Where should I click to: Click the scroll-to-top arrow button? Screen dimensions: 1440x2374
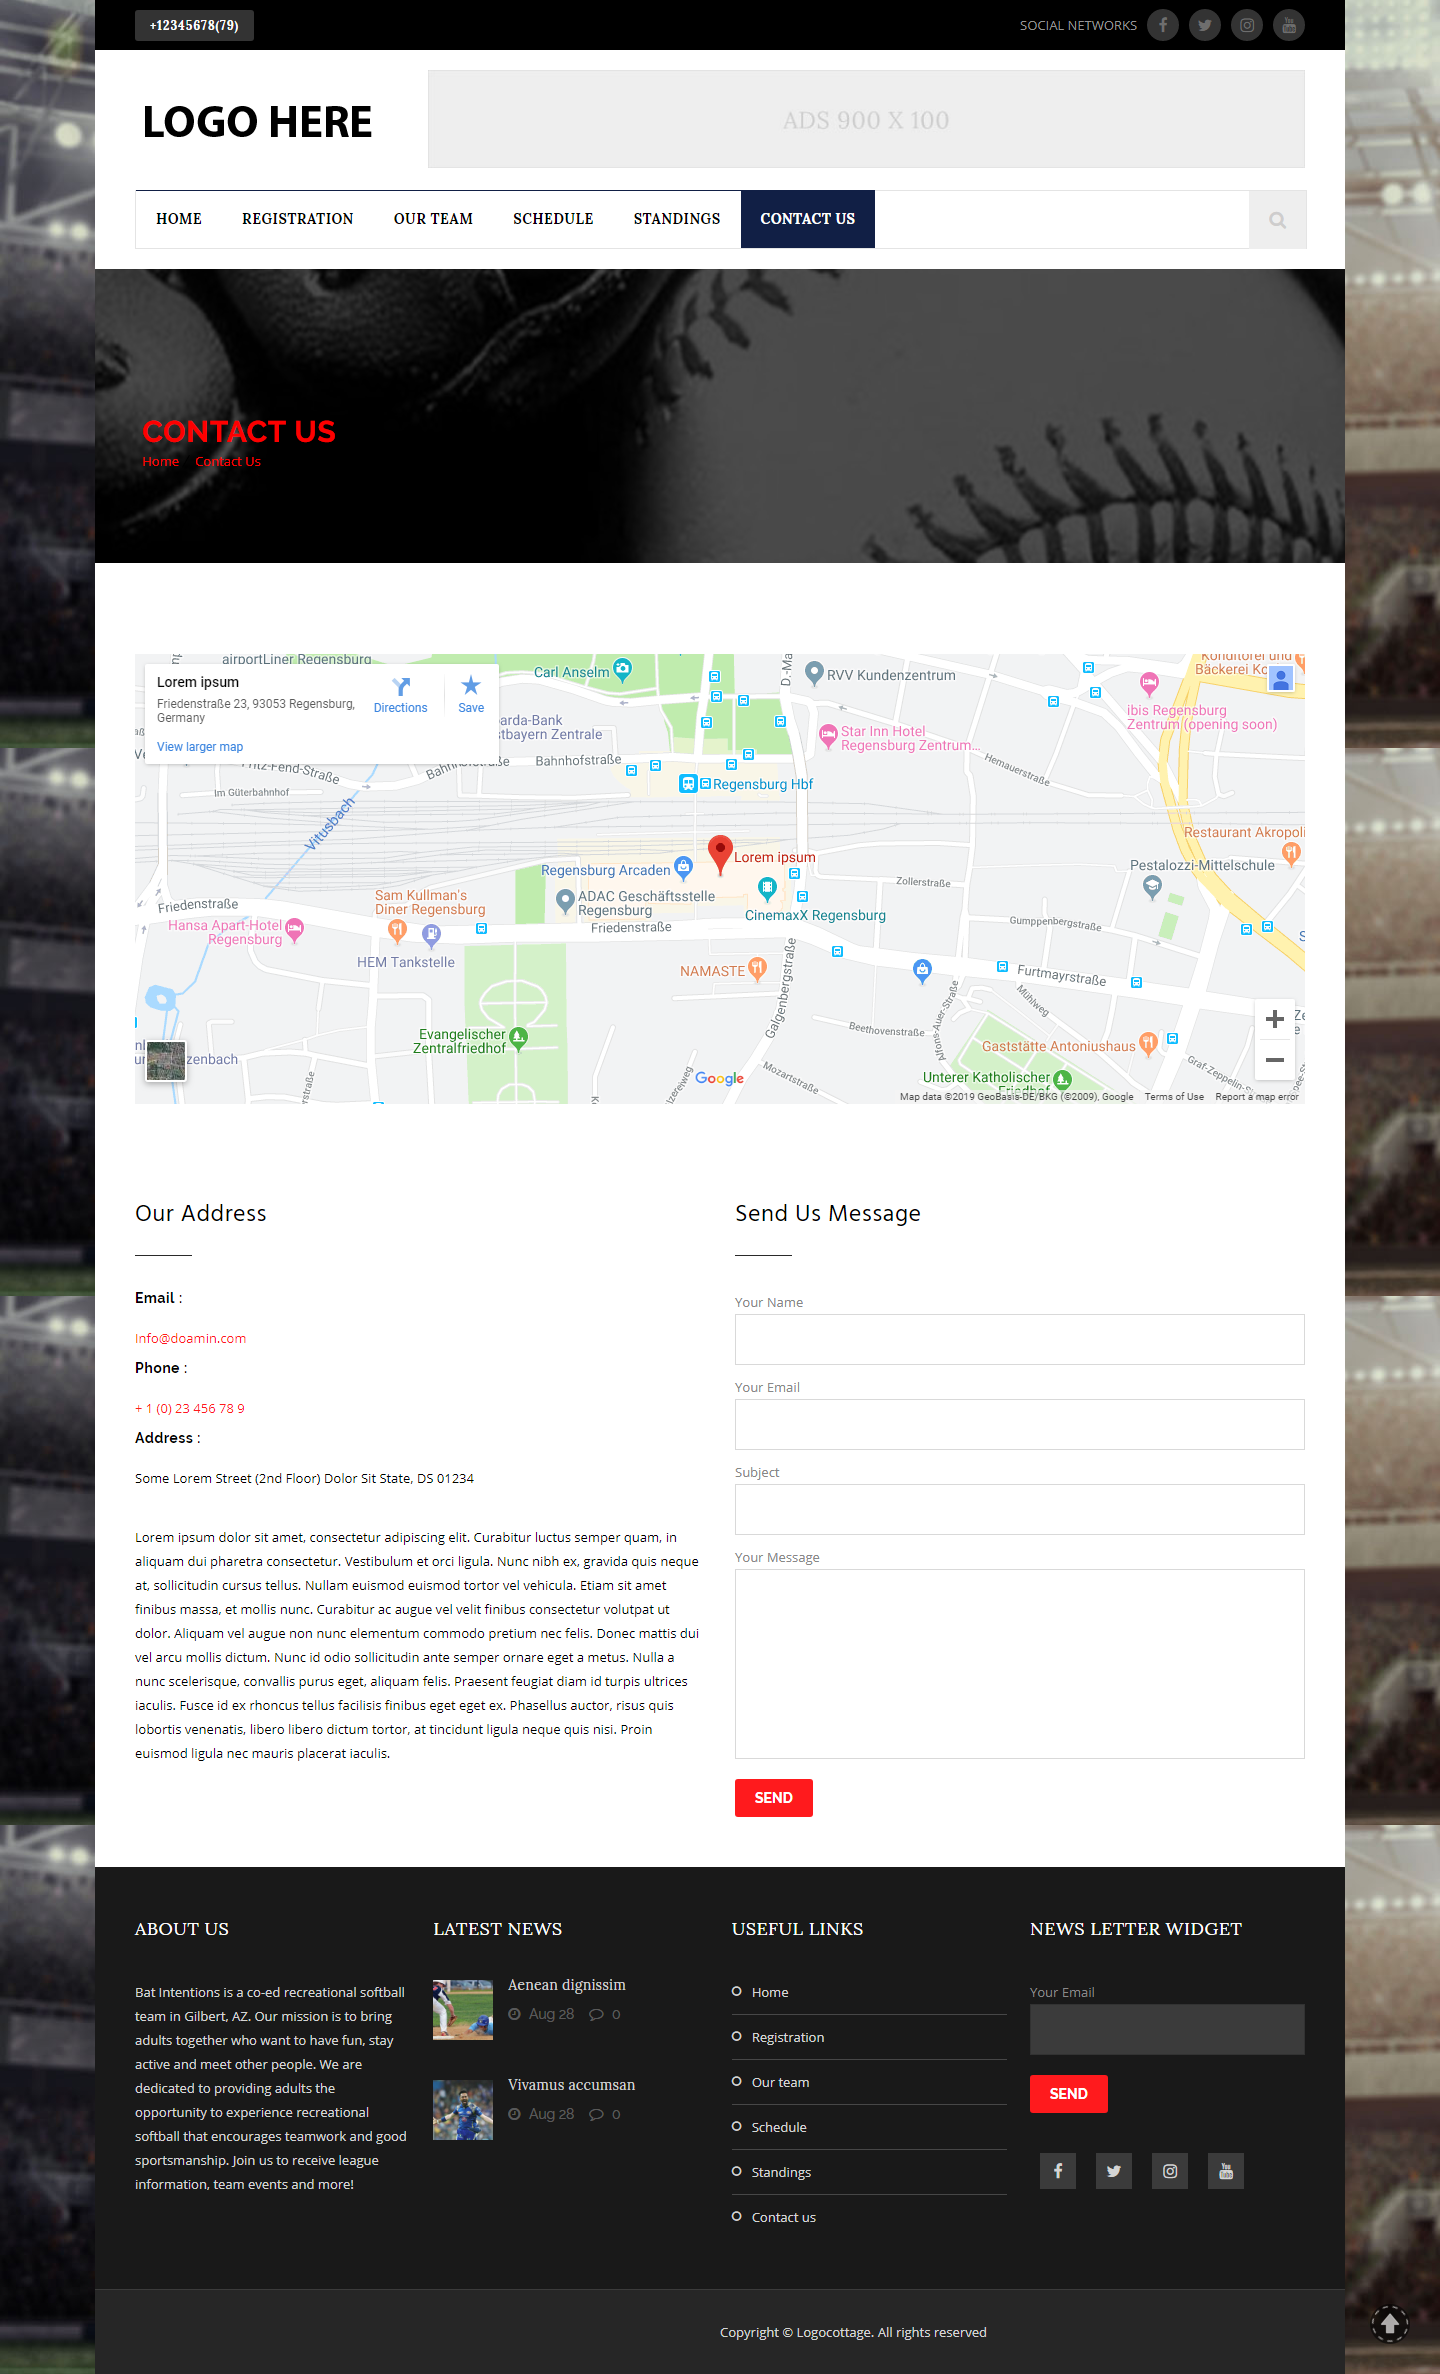coord(1389,2323)
